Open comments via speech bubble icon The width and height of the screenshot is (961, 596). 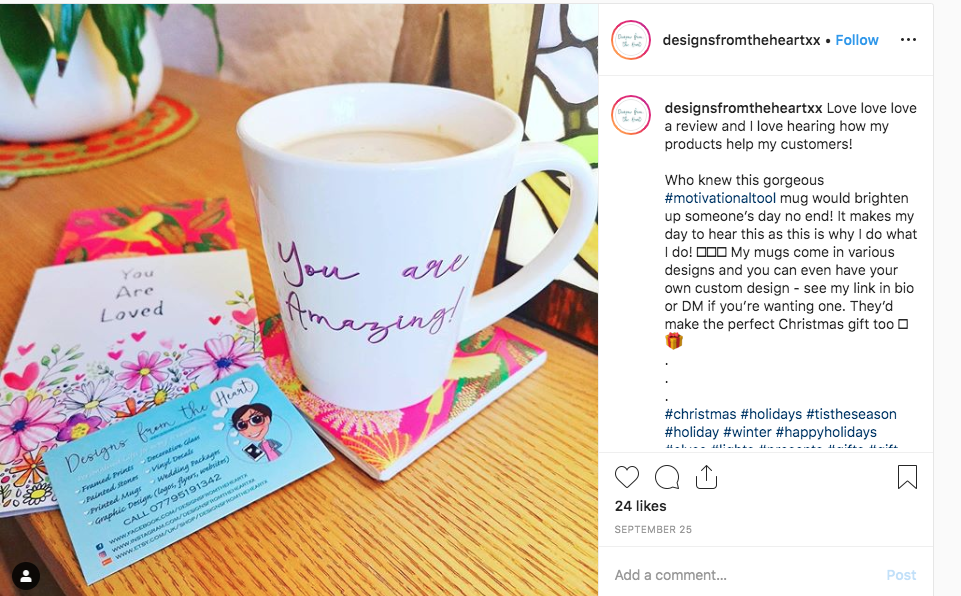[x=667, y=477]
